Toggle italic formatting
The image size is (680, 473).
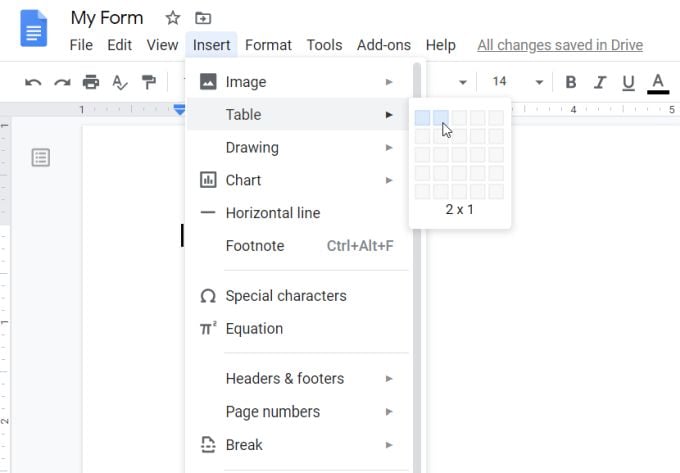click(600, 82)
